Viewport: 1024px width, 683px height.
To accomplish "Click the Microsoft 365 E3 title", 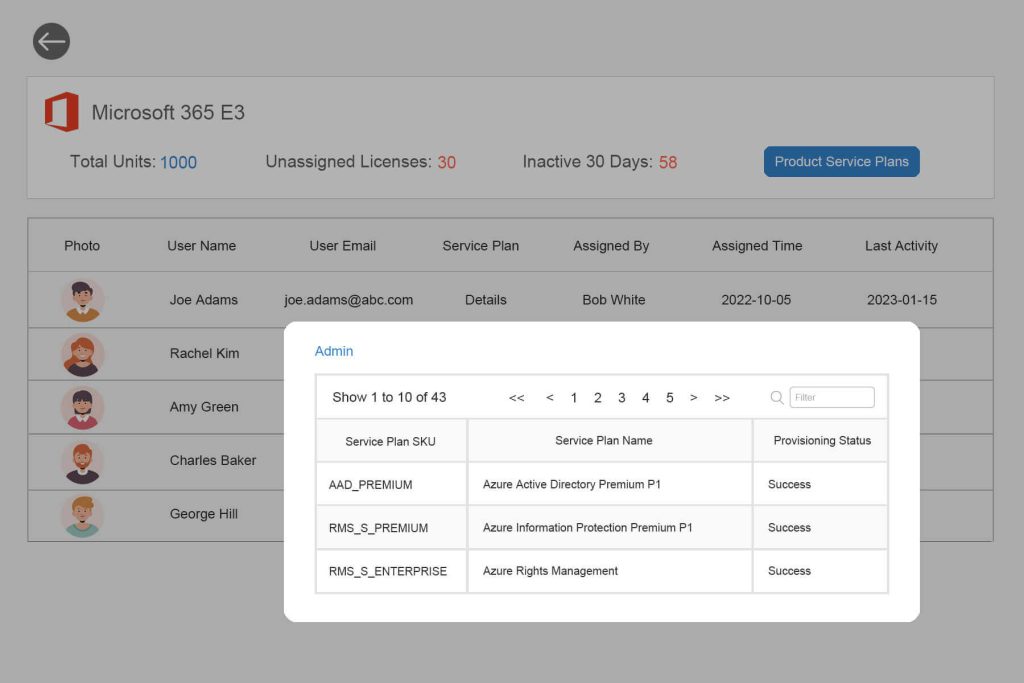I will tap(168, 112).
